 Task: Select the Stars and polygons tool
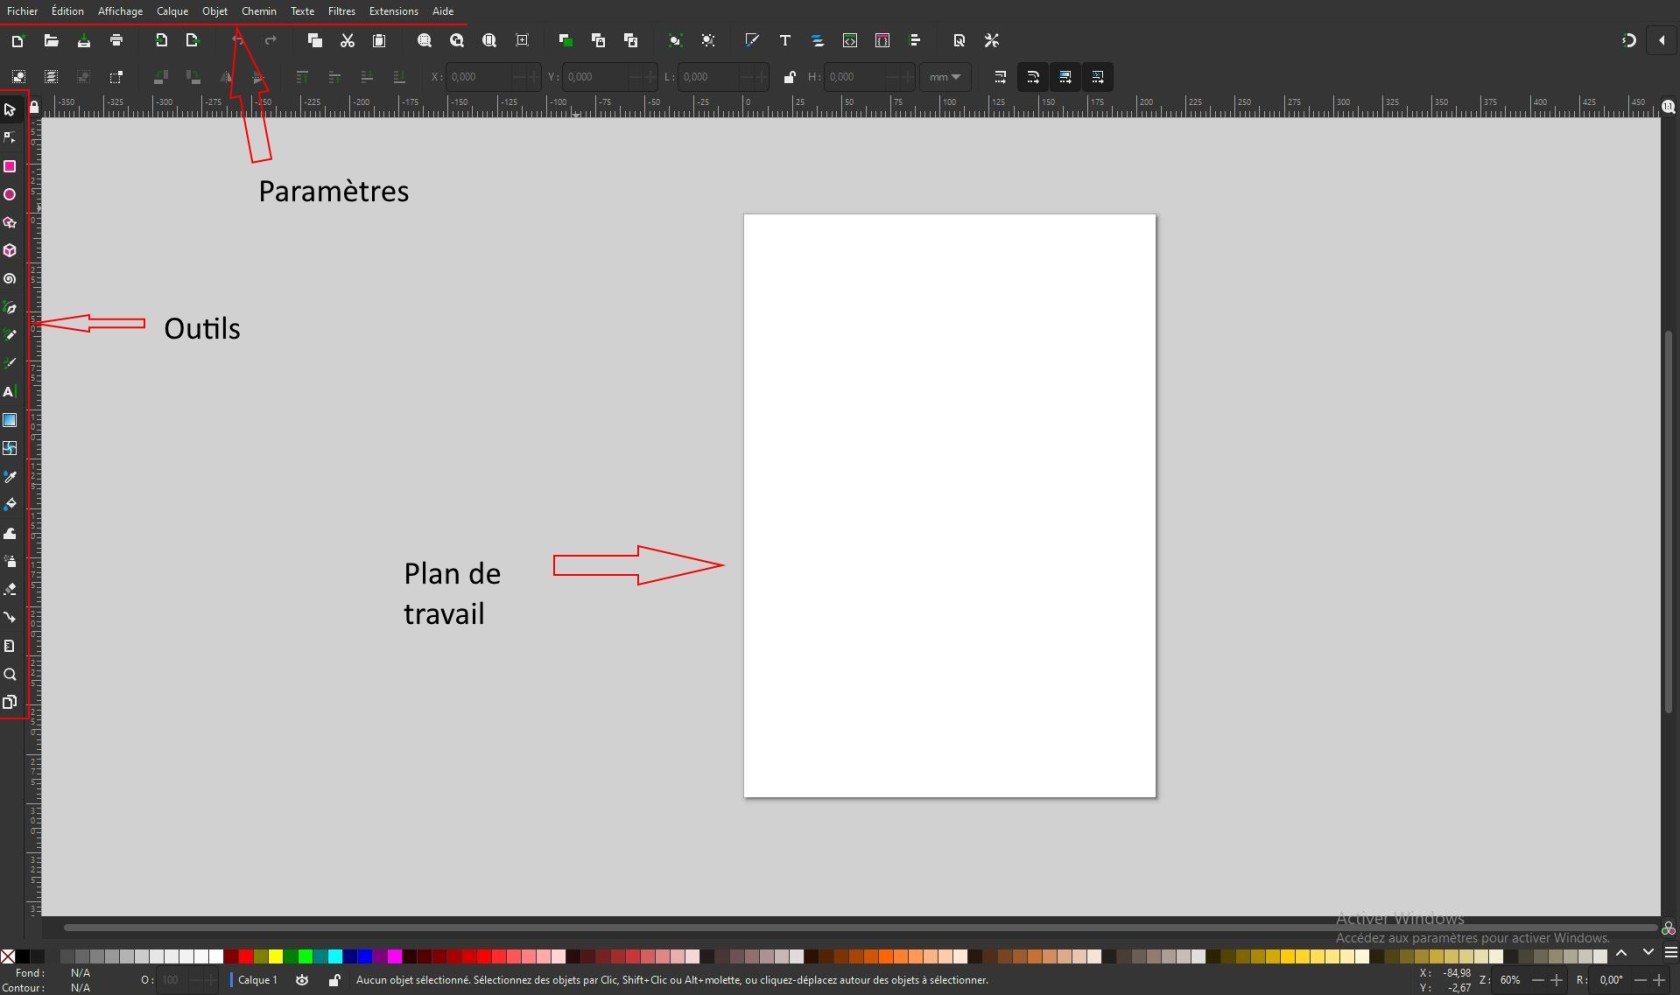pos(10,222)
